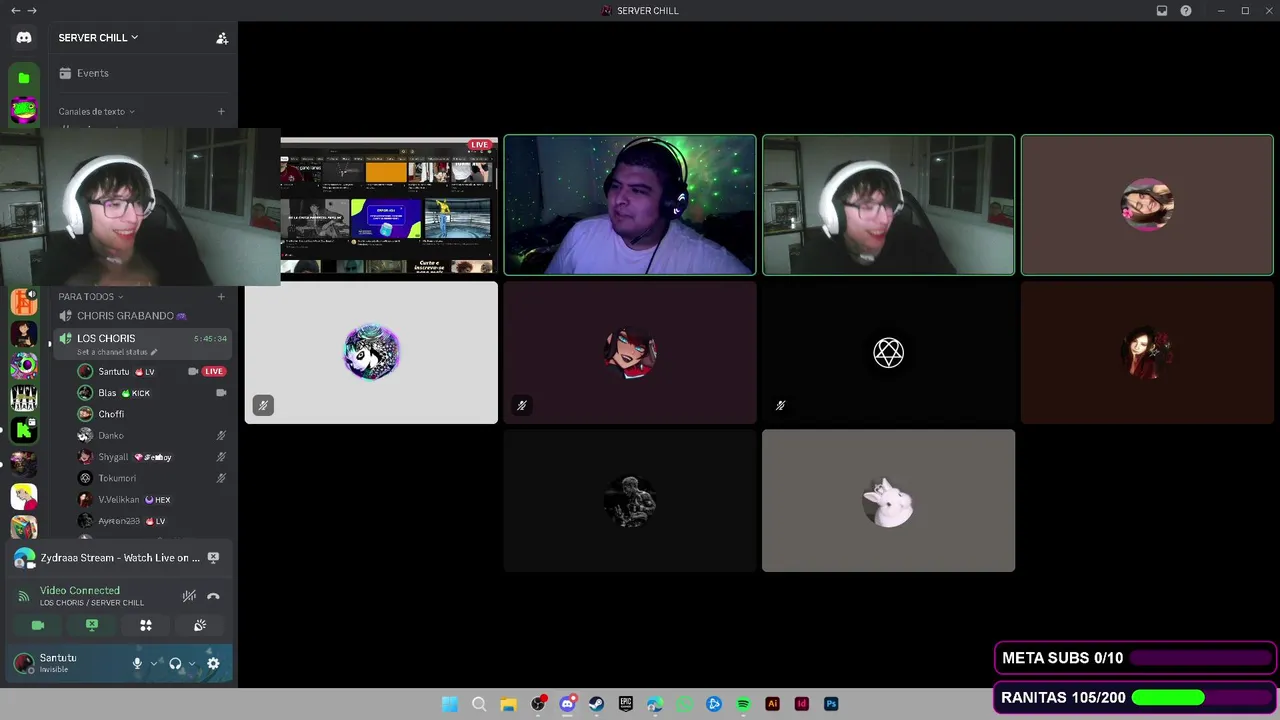Open the green server folder icon
The height and width of the screenshot is (720, 1280).
click(x=24, y=78)
